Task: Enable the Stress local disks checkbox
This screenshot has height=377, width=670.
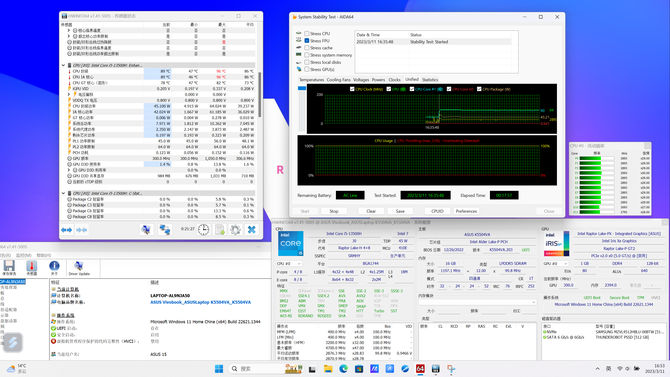Action: pyautogui.click(x=307, y=62)
